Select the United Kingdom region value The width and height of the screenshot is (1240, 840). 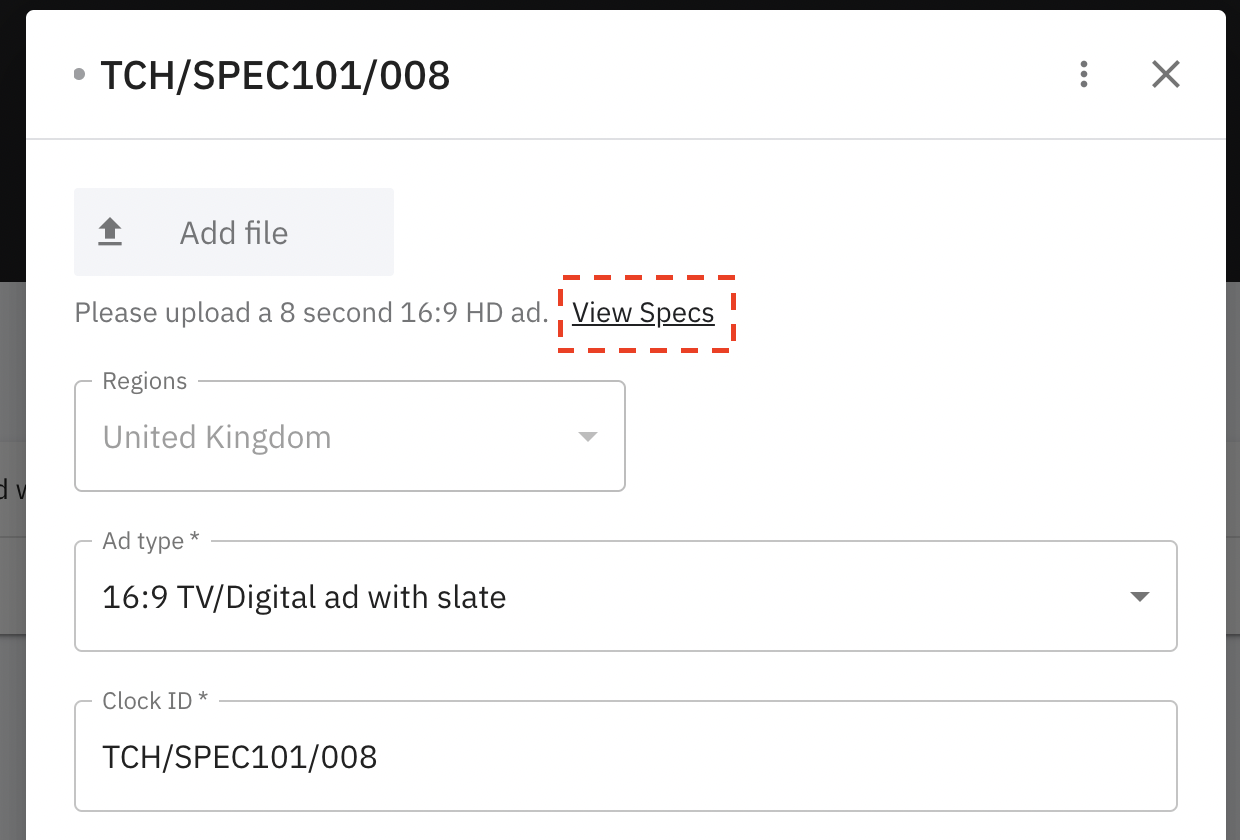217,437
